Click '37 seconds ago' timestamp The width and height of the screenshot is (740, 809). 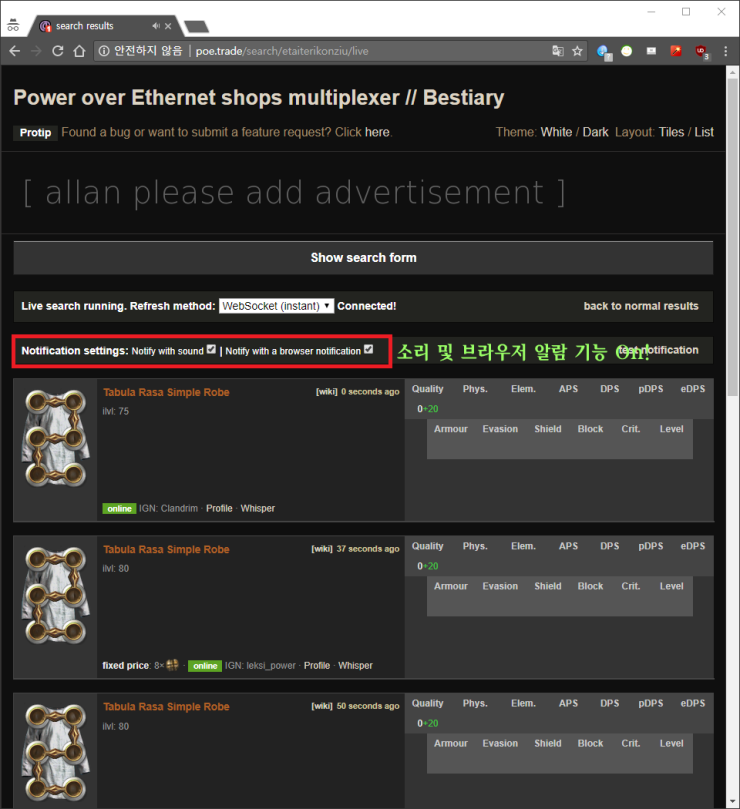coord(368,549)
